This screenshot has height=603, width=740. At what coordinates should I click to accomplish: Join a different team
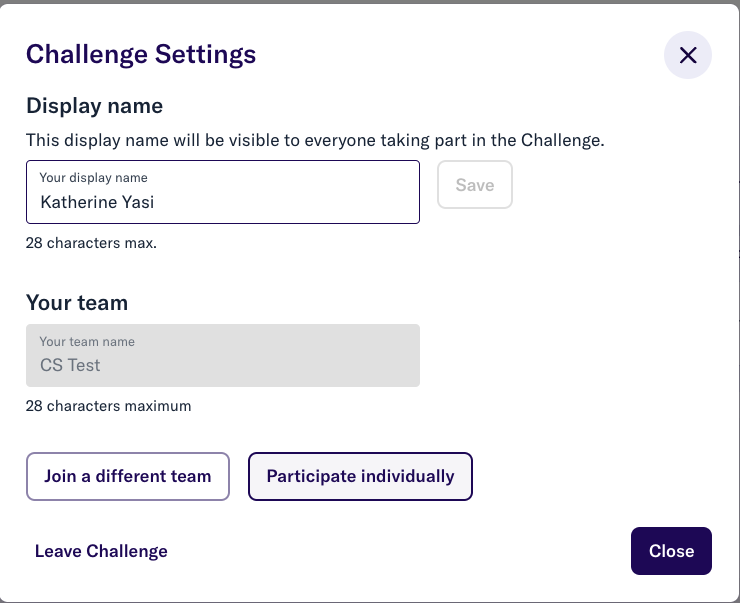(x=128, y=477)
